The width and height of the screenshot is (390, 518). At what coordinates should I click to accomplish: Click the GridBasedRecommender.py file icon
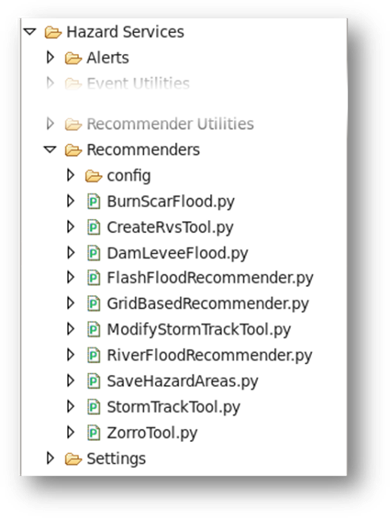(x=94, y=304)
